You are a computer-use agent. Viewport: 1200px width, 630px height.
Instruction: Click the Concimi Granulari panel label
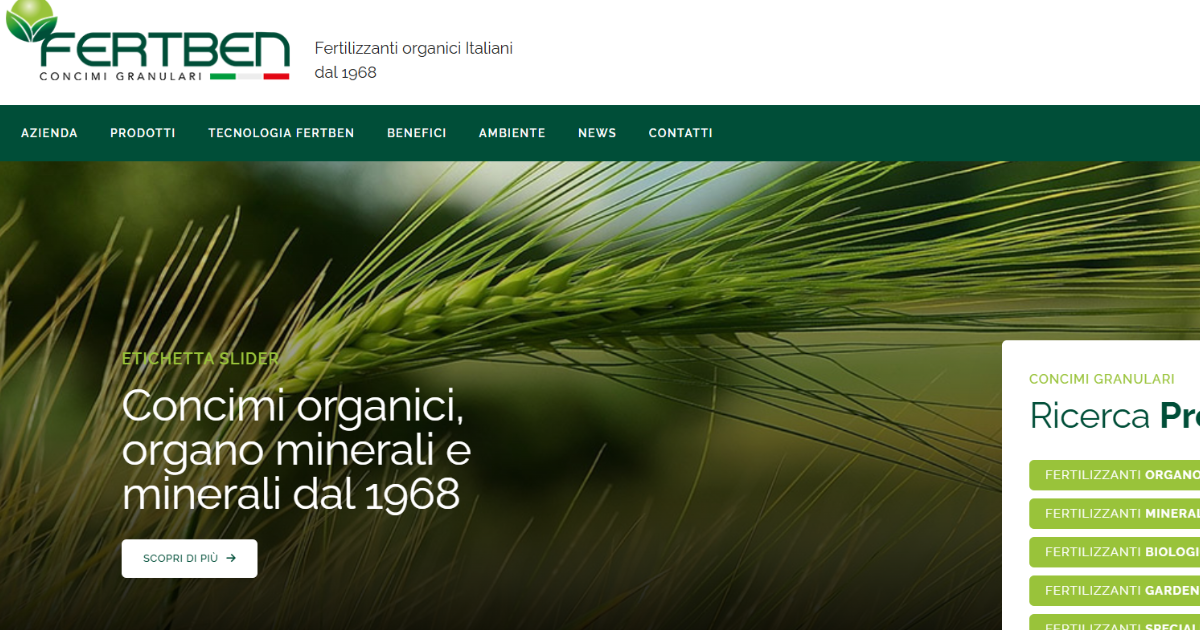[x=1102, y=379]
